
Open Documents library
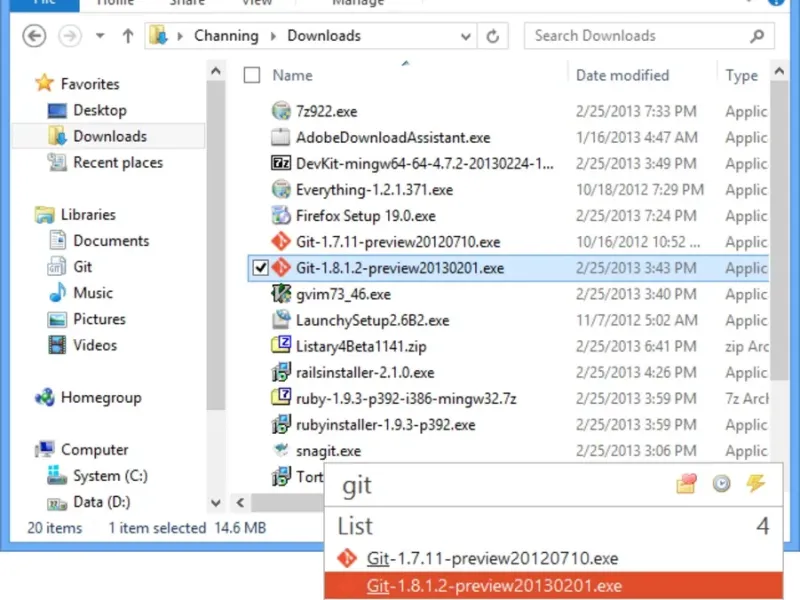(x=111, y=241)
